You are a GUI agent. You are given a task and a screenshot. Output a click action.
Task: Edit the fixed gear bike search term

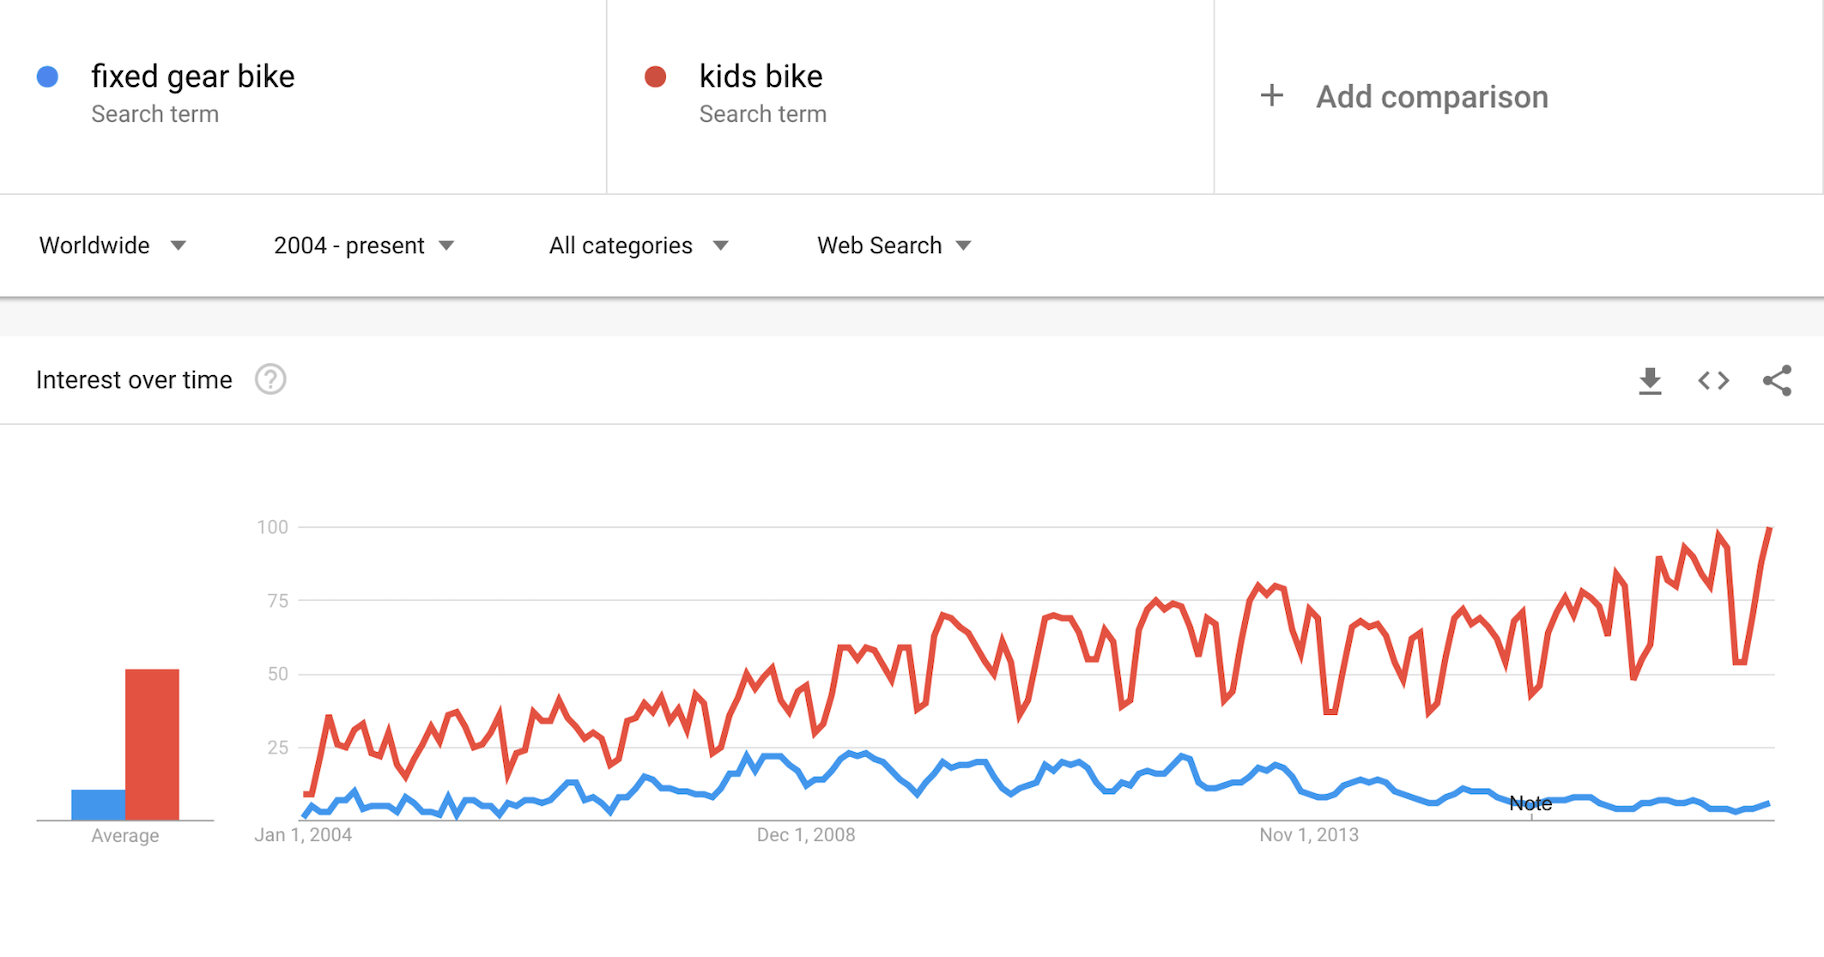click(x=193, y=77)
